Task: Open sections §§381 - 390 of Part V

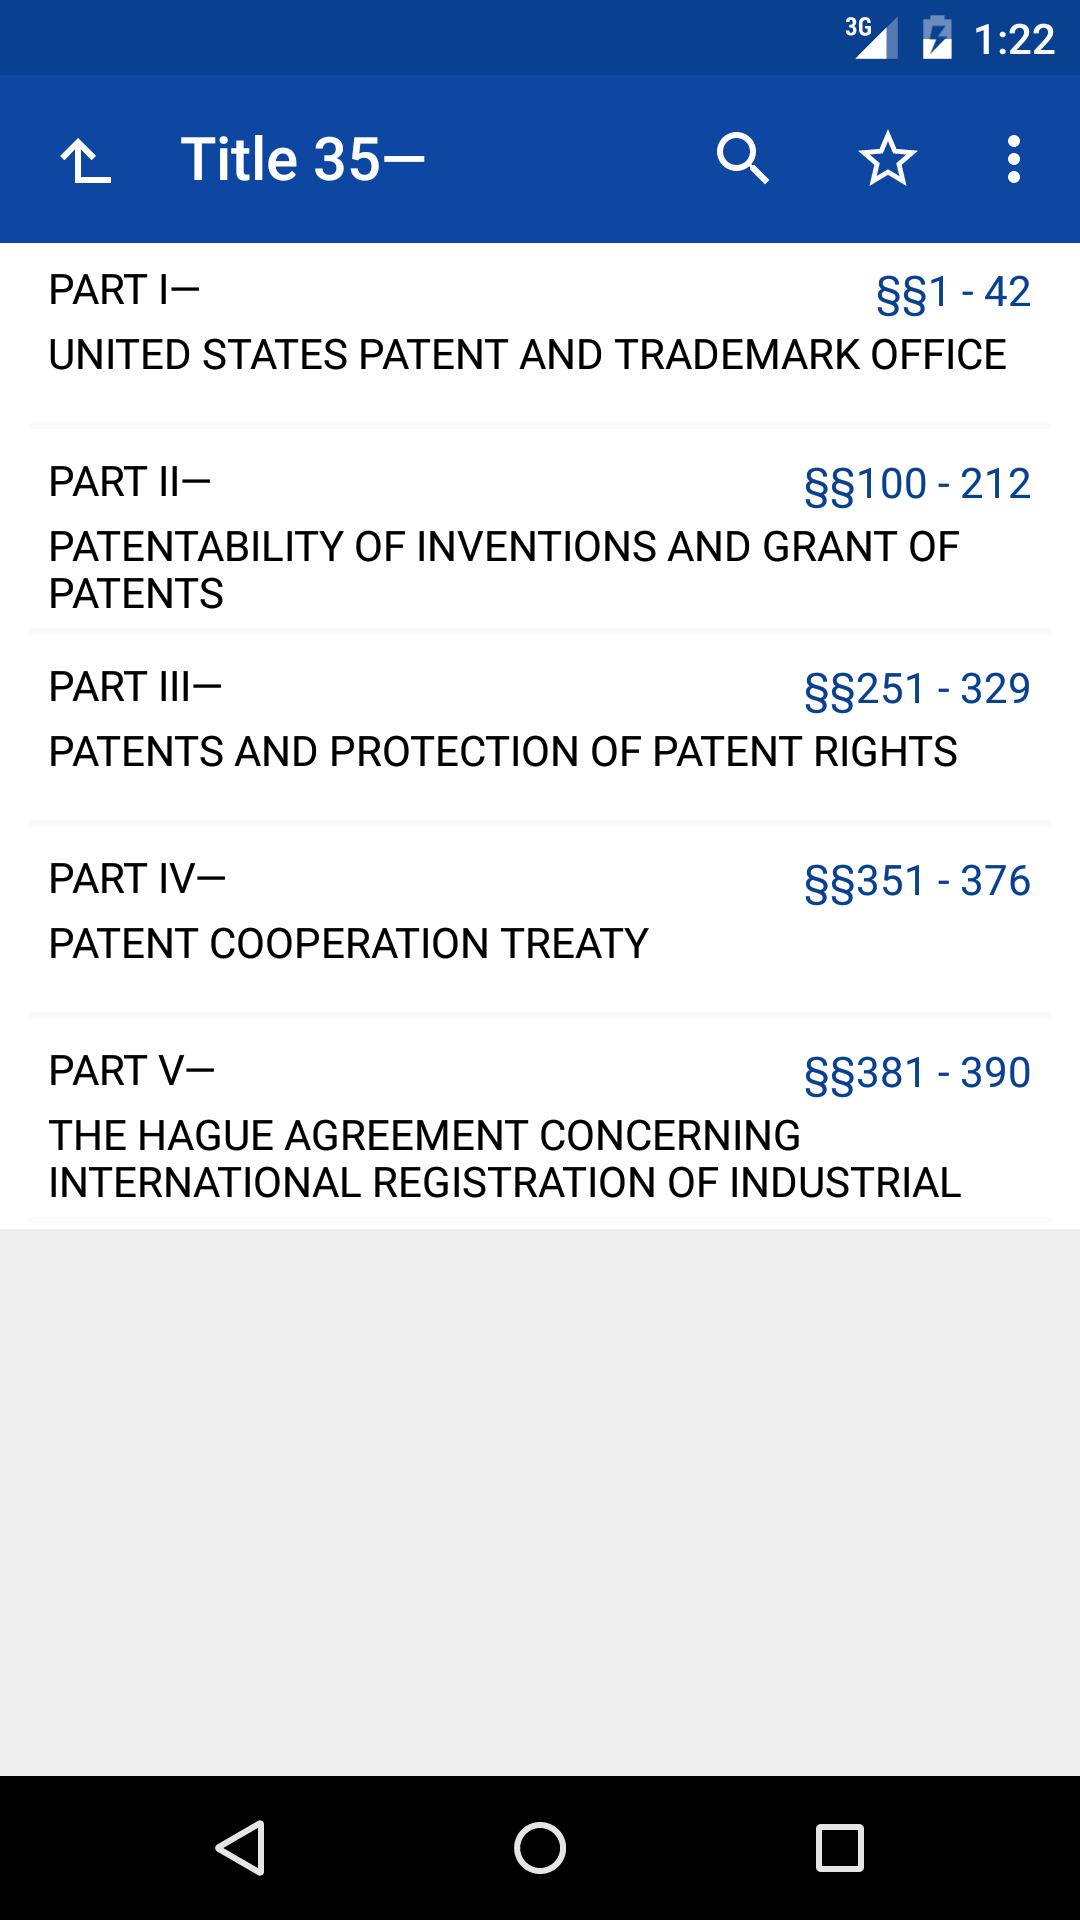Action: point(919,1071)
